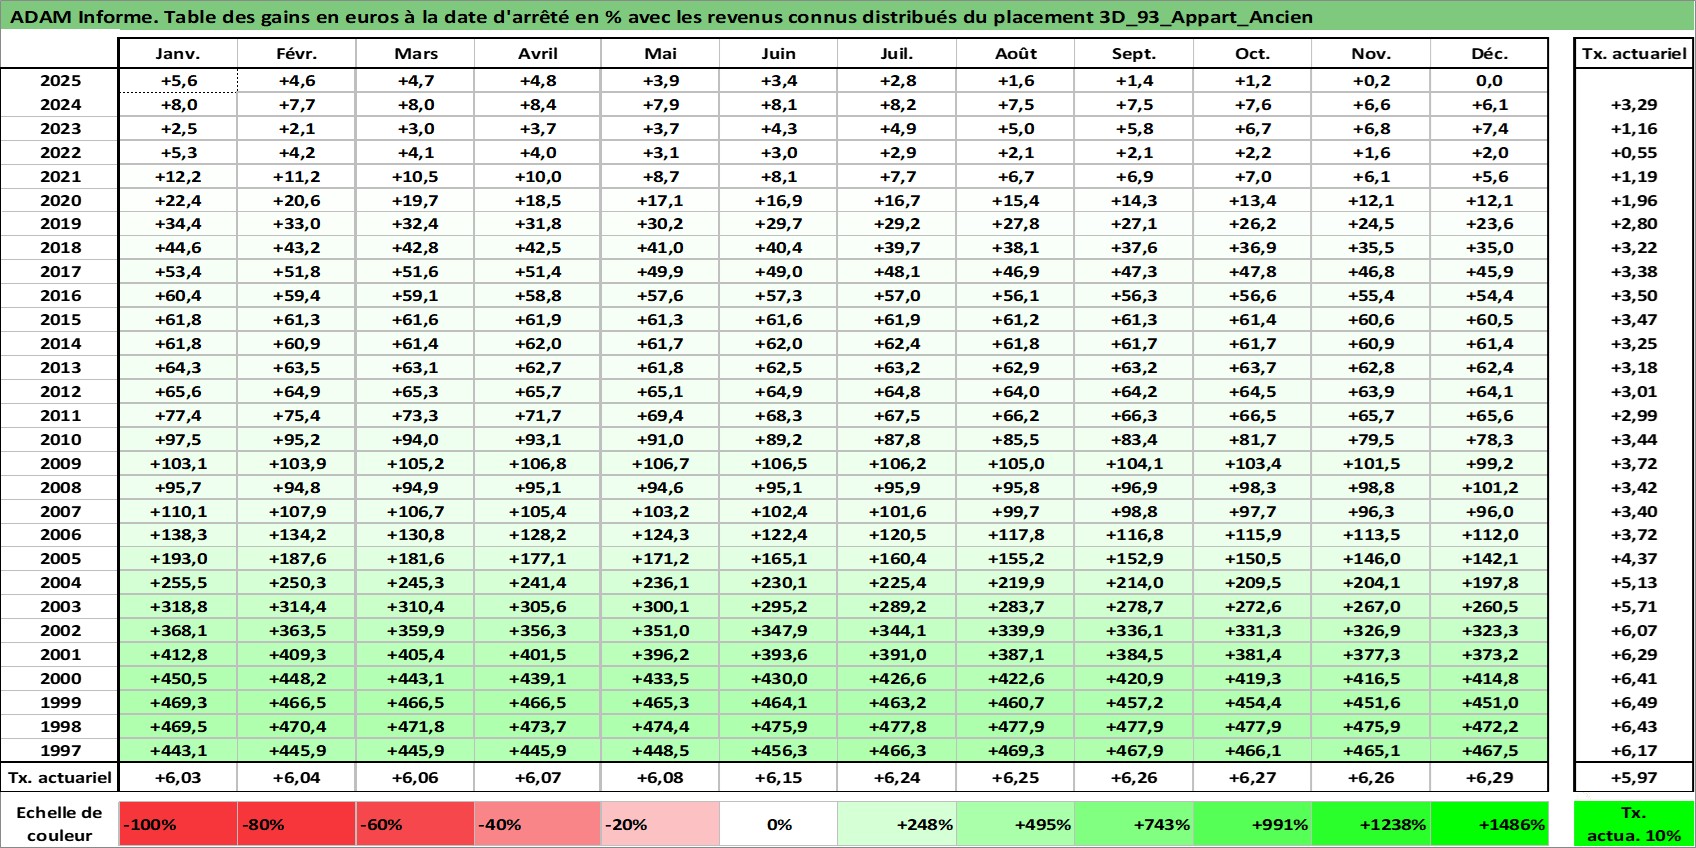
Task: Select the November 2002 cell '+326,9'
Action: tap(1371, 630)
